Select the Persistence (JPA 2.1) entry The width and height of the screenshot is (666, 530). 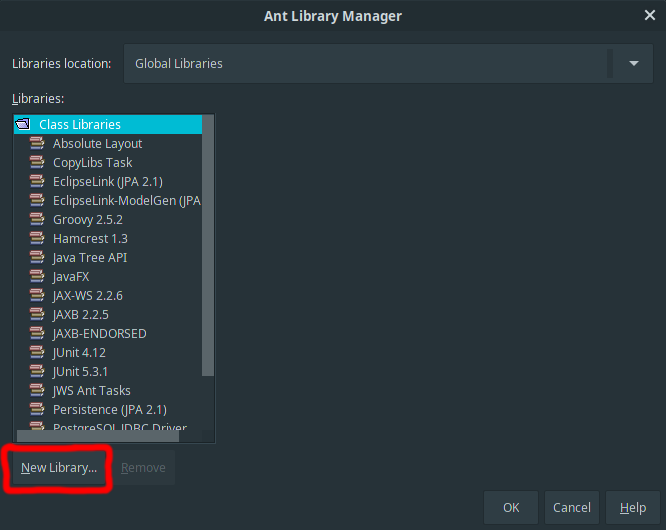click(x=109, y=410)
